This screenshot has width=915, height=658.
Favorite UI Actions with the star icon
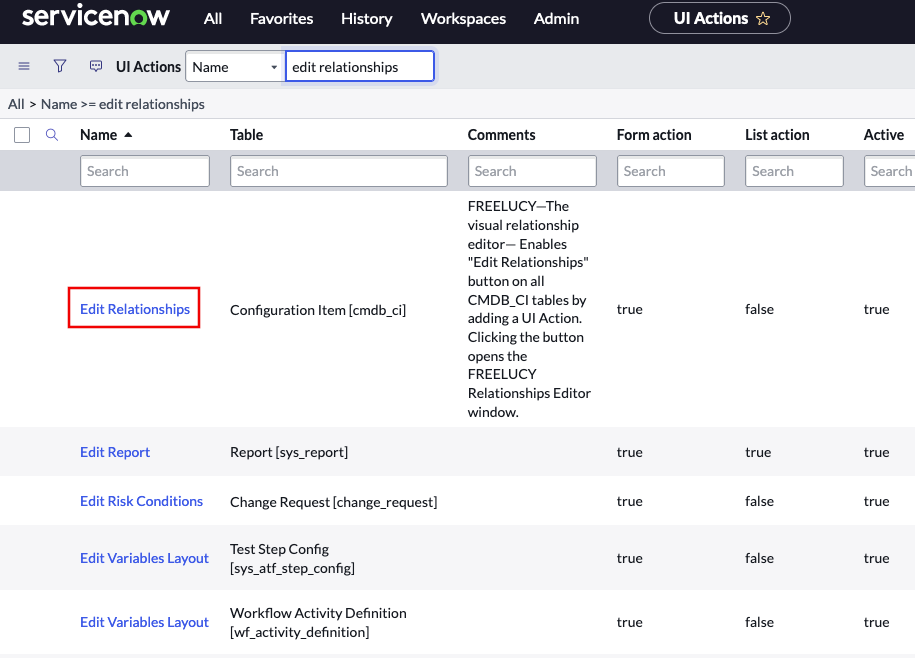pyautogui.click(x=763, y=19)
